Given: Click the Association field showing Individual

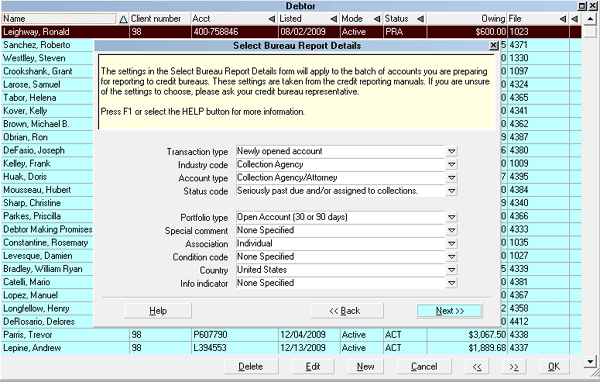Looking at the screenshot, I should 340,243.
